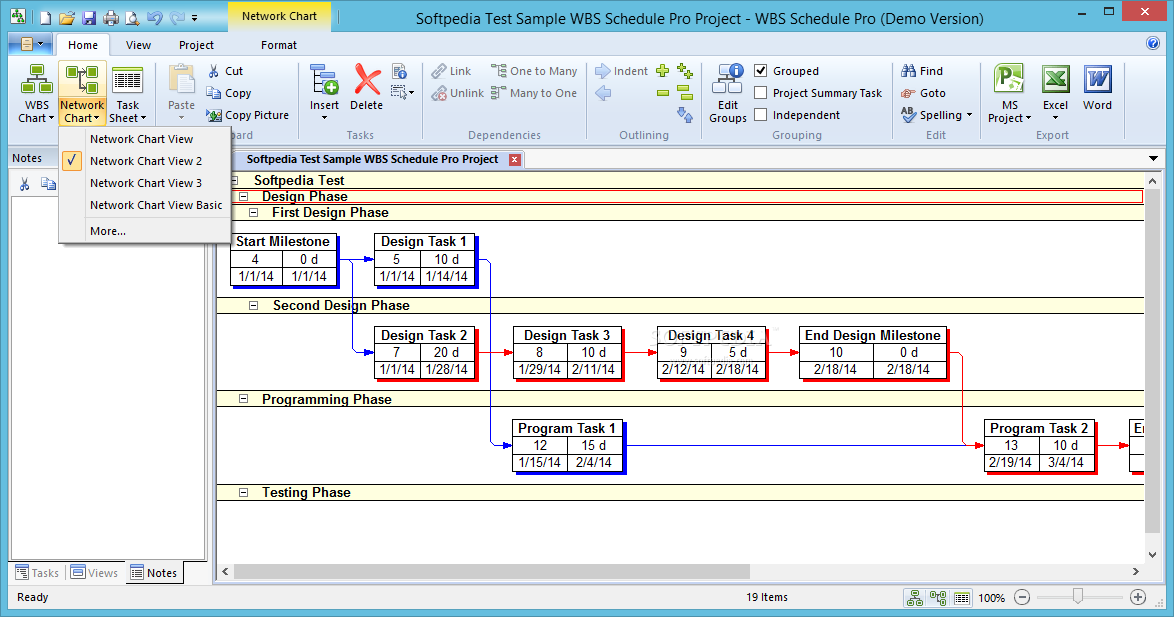This screenshot has width=1174, height=617.
Task: Open the Edit Groups dialog
Action: click(728, 94)
